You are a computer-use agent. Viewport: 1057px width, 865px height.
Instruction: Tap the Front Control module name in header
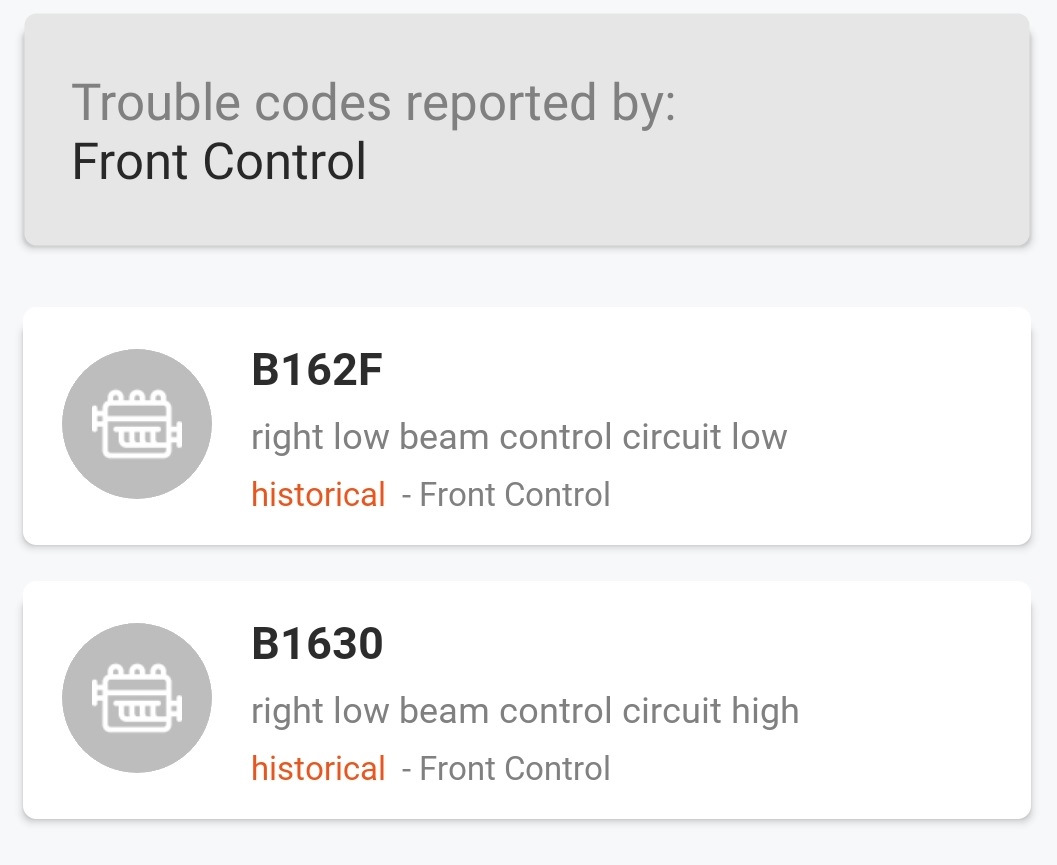point(219,162)
